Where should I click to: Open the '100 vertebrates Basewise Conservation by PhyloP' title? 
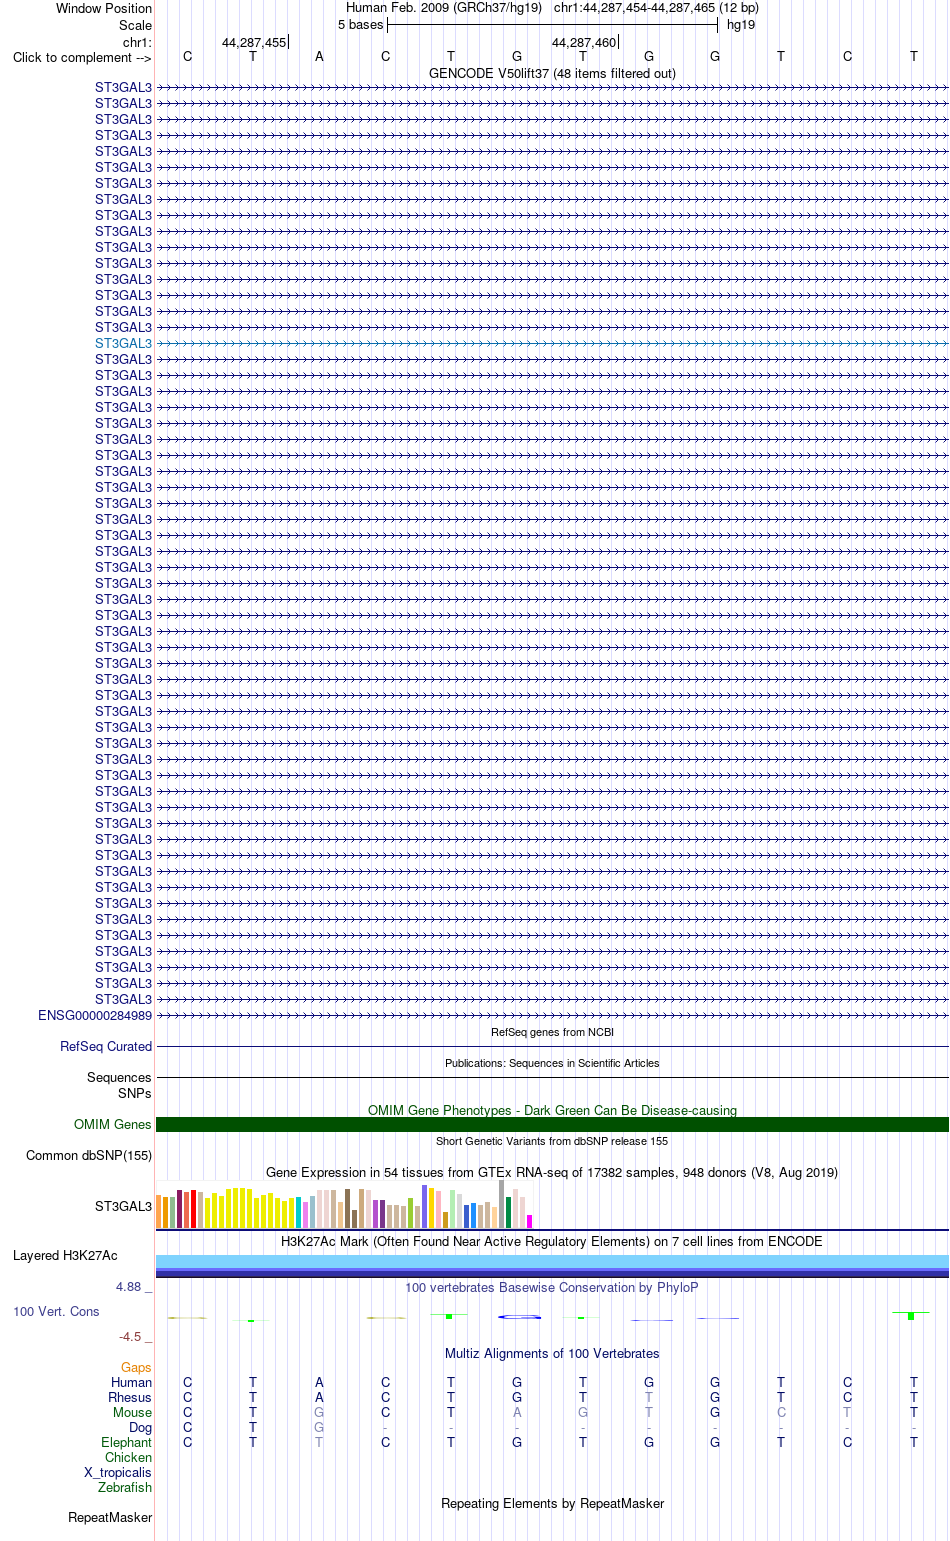(552, 1287)
